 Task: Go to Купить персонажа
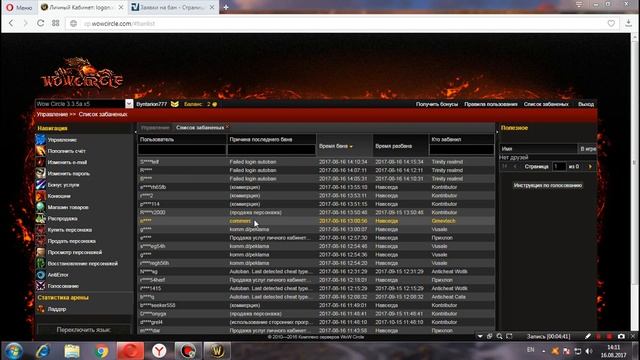click(x=69, y=230)
